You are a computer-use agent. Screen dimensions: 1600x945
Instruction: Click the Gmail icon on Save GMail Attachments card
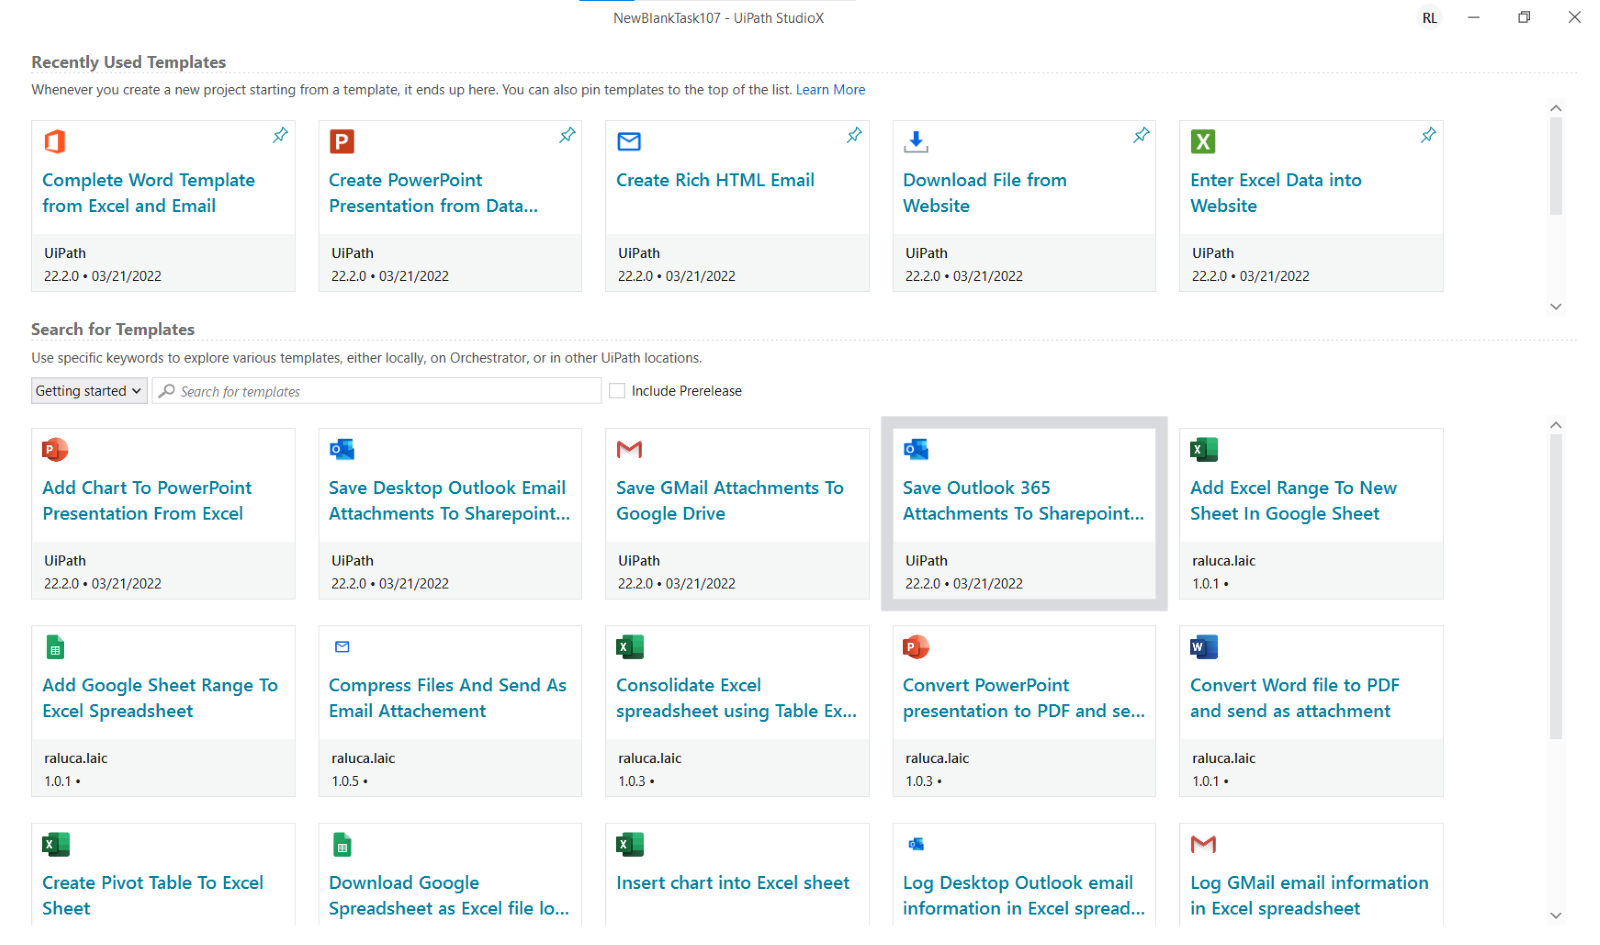(x=629, y=450)
